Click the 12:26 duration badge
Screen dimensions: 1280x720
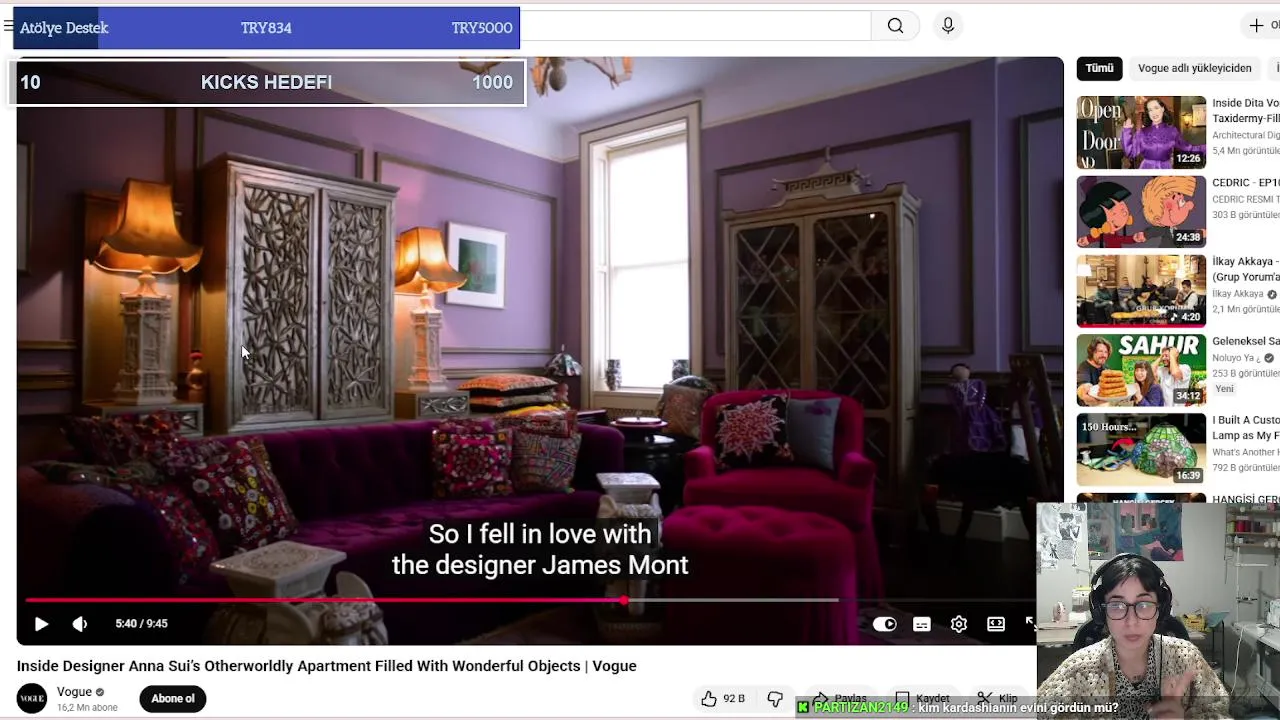[x=1188, y=158]
